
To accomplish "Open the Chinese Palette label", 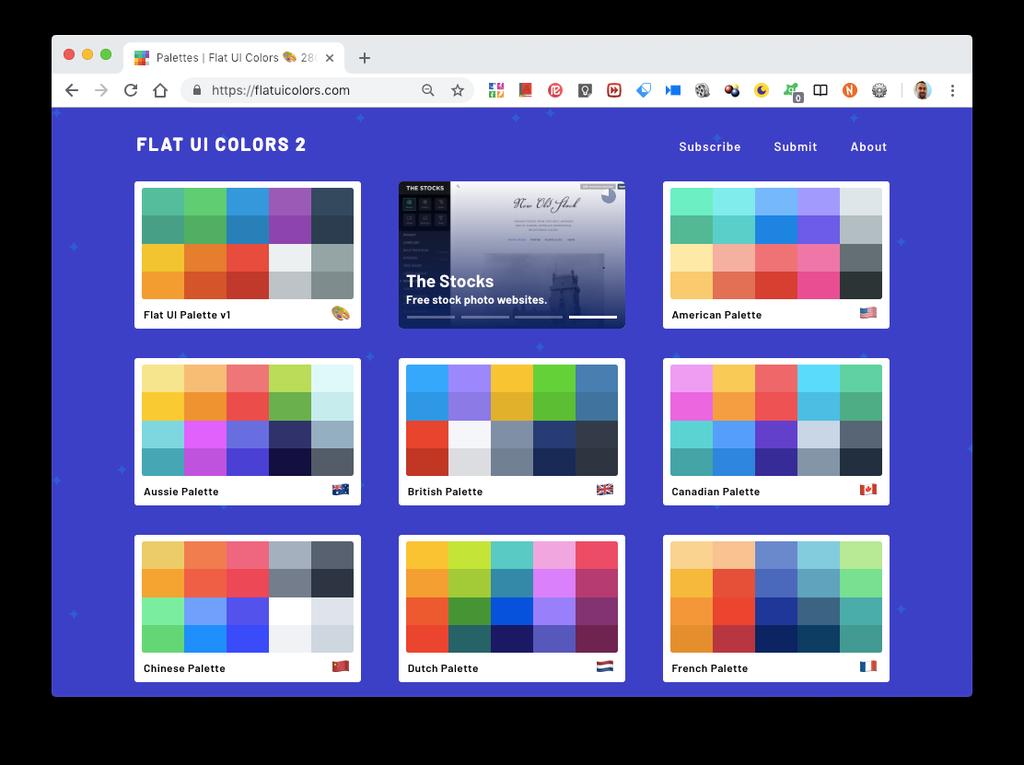I will (184, 668).
